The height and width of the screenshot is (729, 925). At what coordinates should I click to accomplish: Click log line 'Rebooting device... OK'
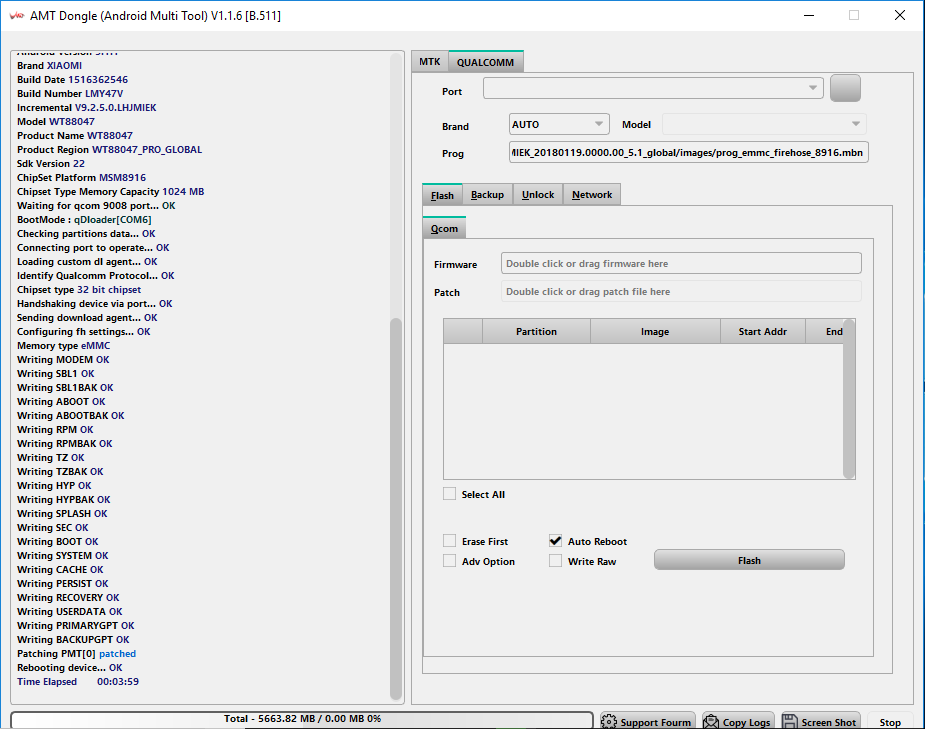pos(70,668)
